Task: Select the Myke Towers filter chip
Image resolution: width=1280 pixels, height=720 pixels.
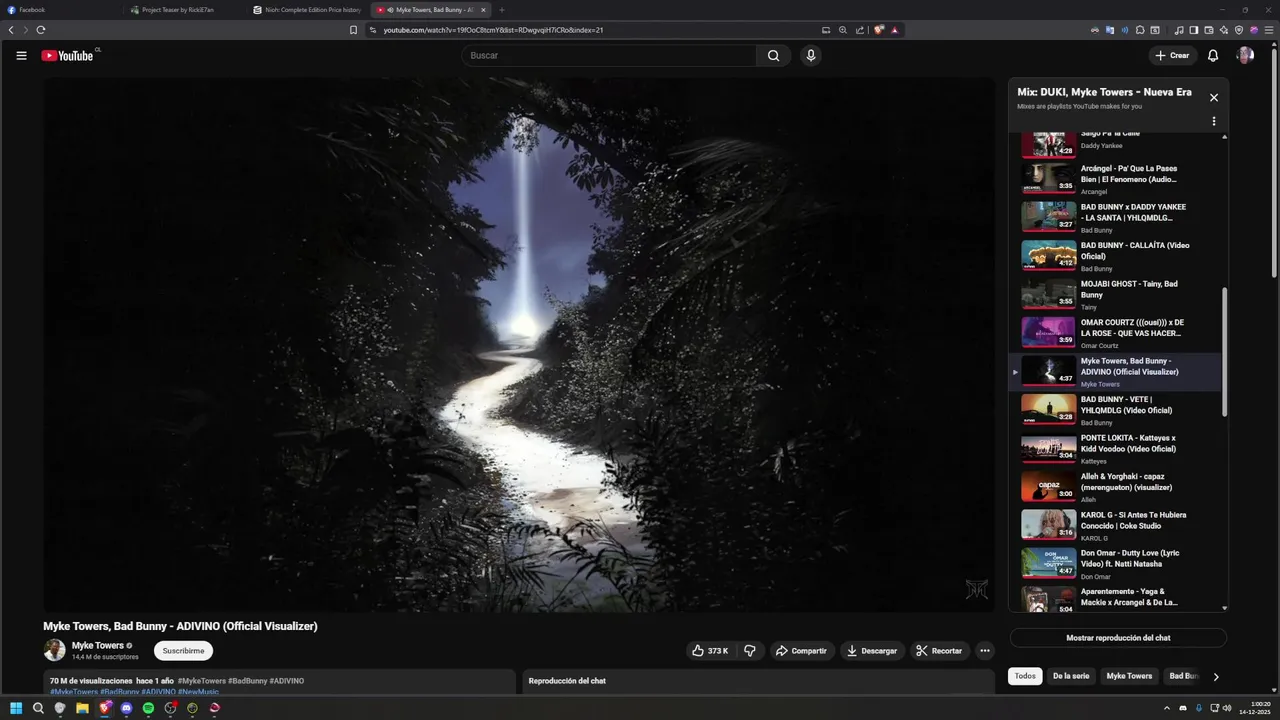Action: pyautogui.click(x=1129, y=676)
